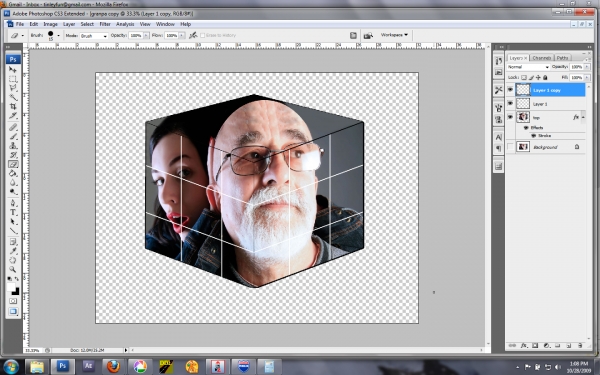Screen dimensions: 600x375
Task: Select the Line tool
Action: (13, 231)
